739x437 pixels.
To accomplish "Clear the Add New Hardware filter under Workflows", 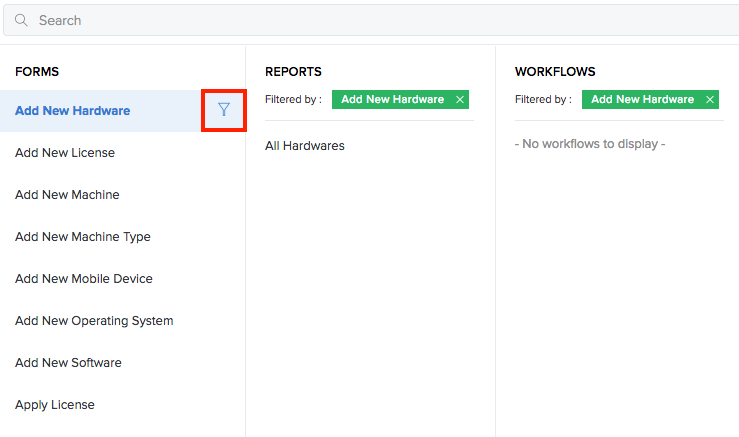I will (710, 99).
